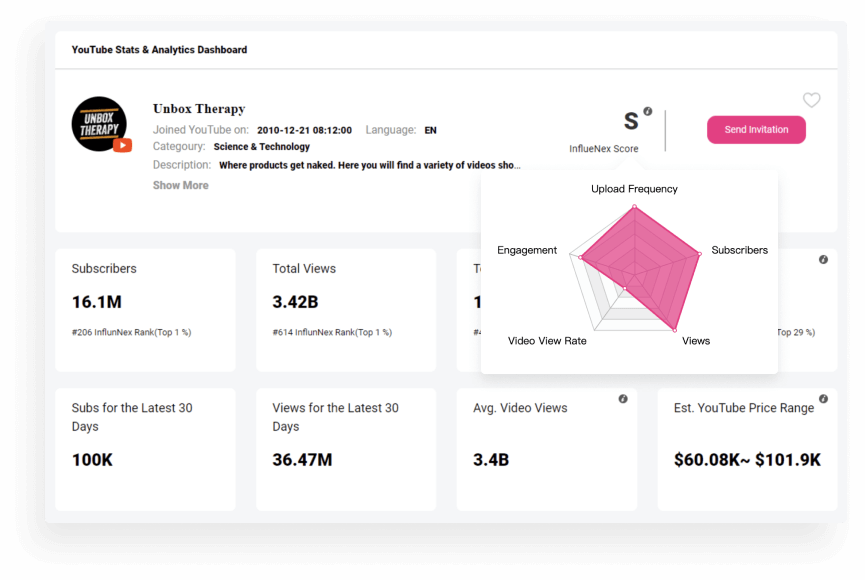
Task: Click the channel description text
Action: [x=370, y=165]
